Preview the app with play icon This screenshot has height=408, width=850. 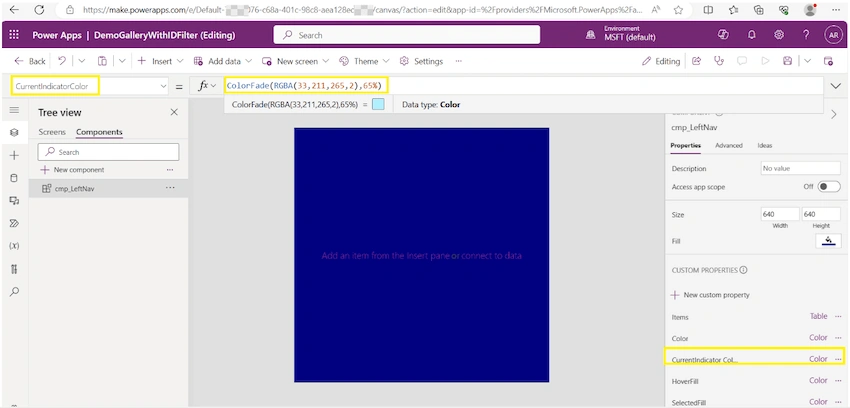765,61
